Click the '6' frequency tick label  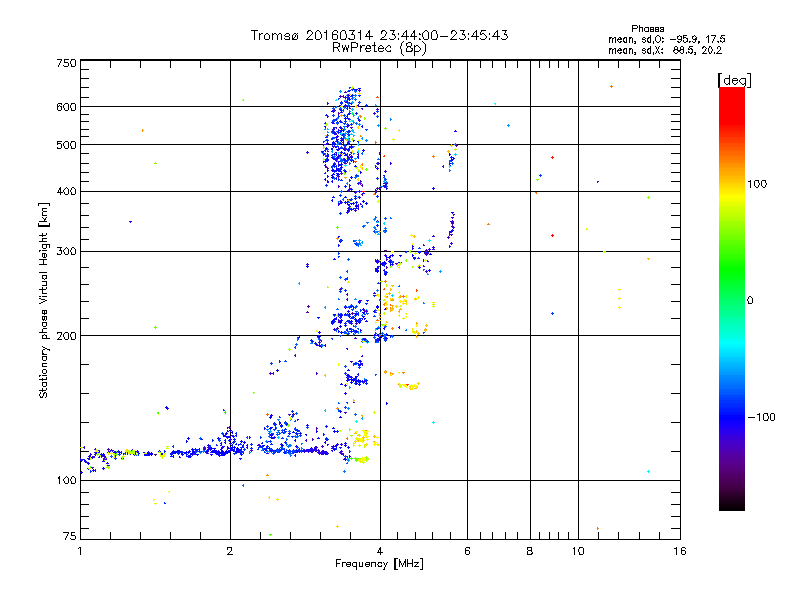click(467, 551)
